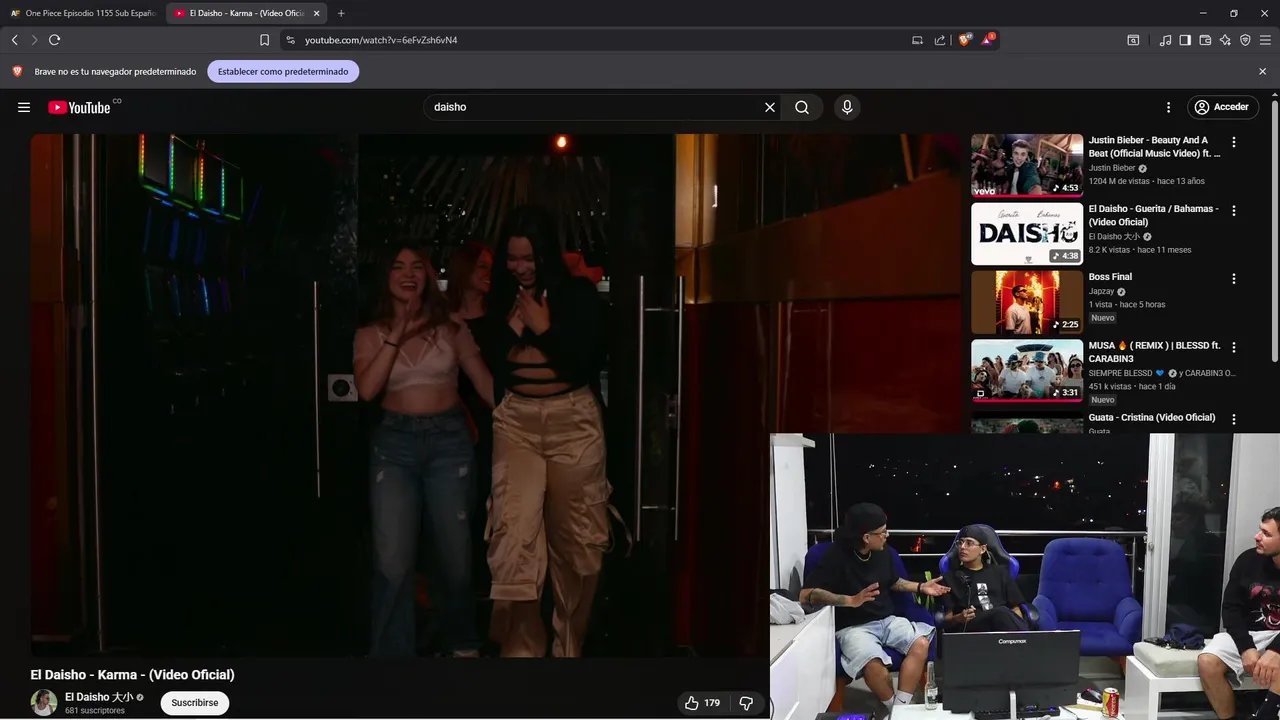
Task: Open El Daisho channel avatar
Action: pos(44,703)
